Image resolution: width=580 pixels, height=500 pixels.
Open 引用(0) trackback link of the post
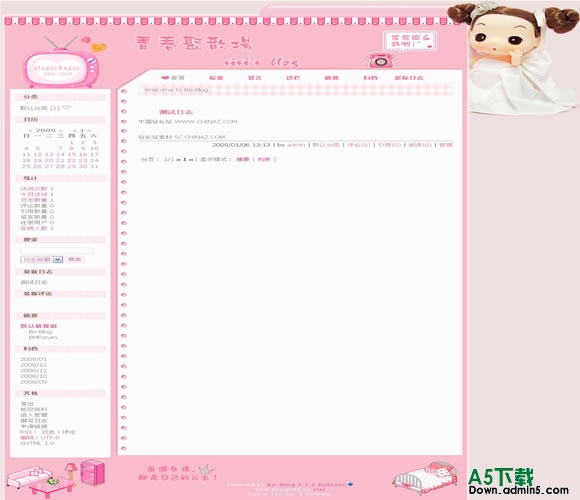pyautogui.click(x=389, y=145)
